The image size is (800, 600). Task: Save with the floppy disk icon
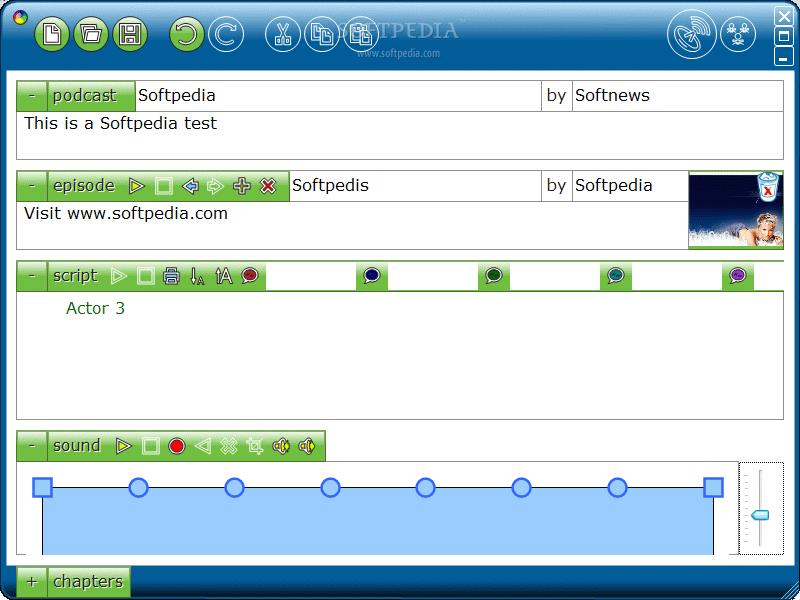pyautogui.click(x=130, y=34)
